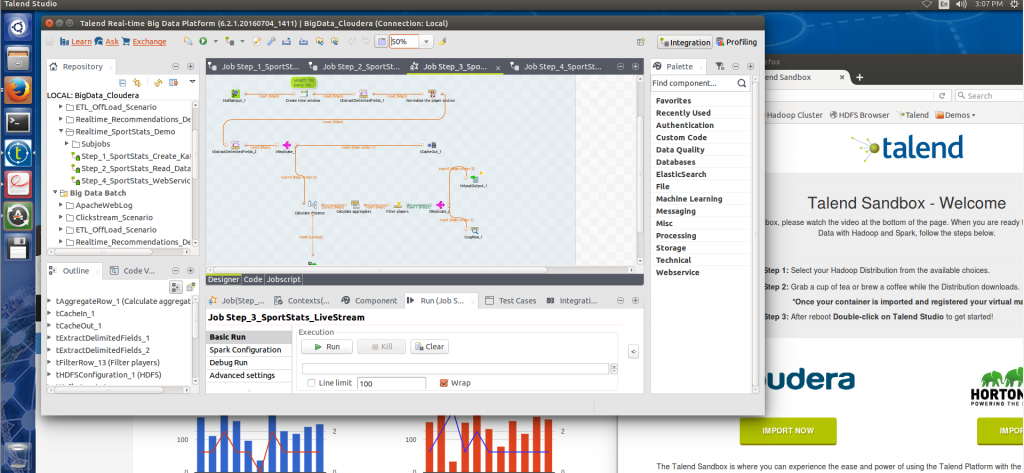1024x473 pixels.
Task: Enable the Line limit checkbox
Action: [x=312, y=383]
